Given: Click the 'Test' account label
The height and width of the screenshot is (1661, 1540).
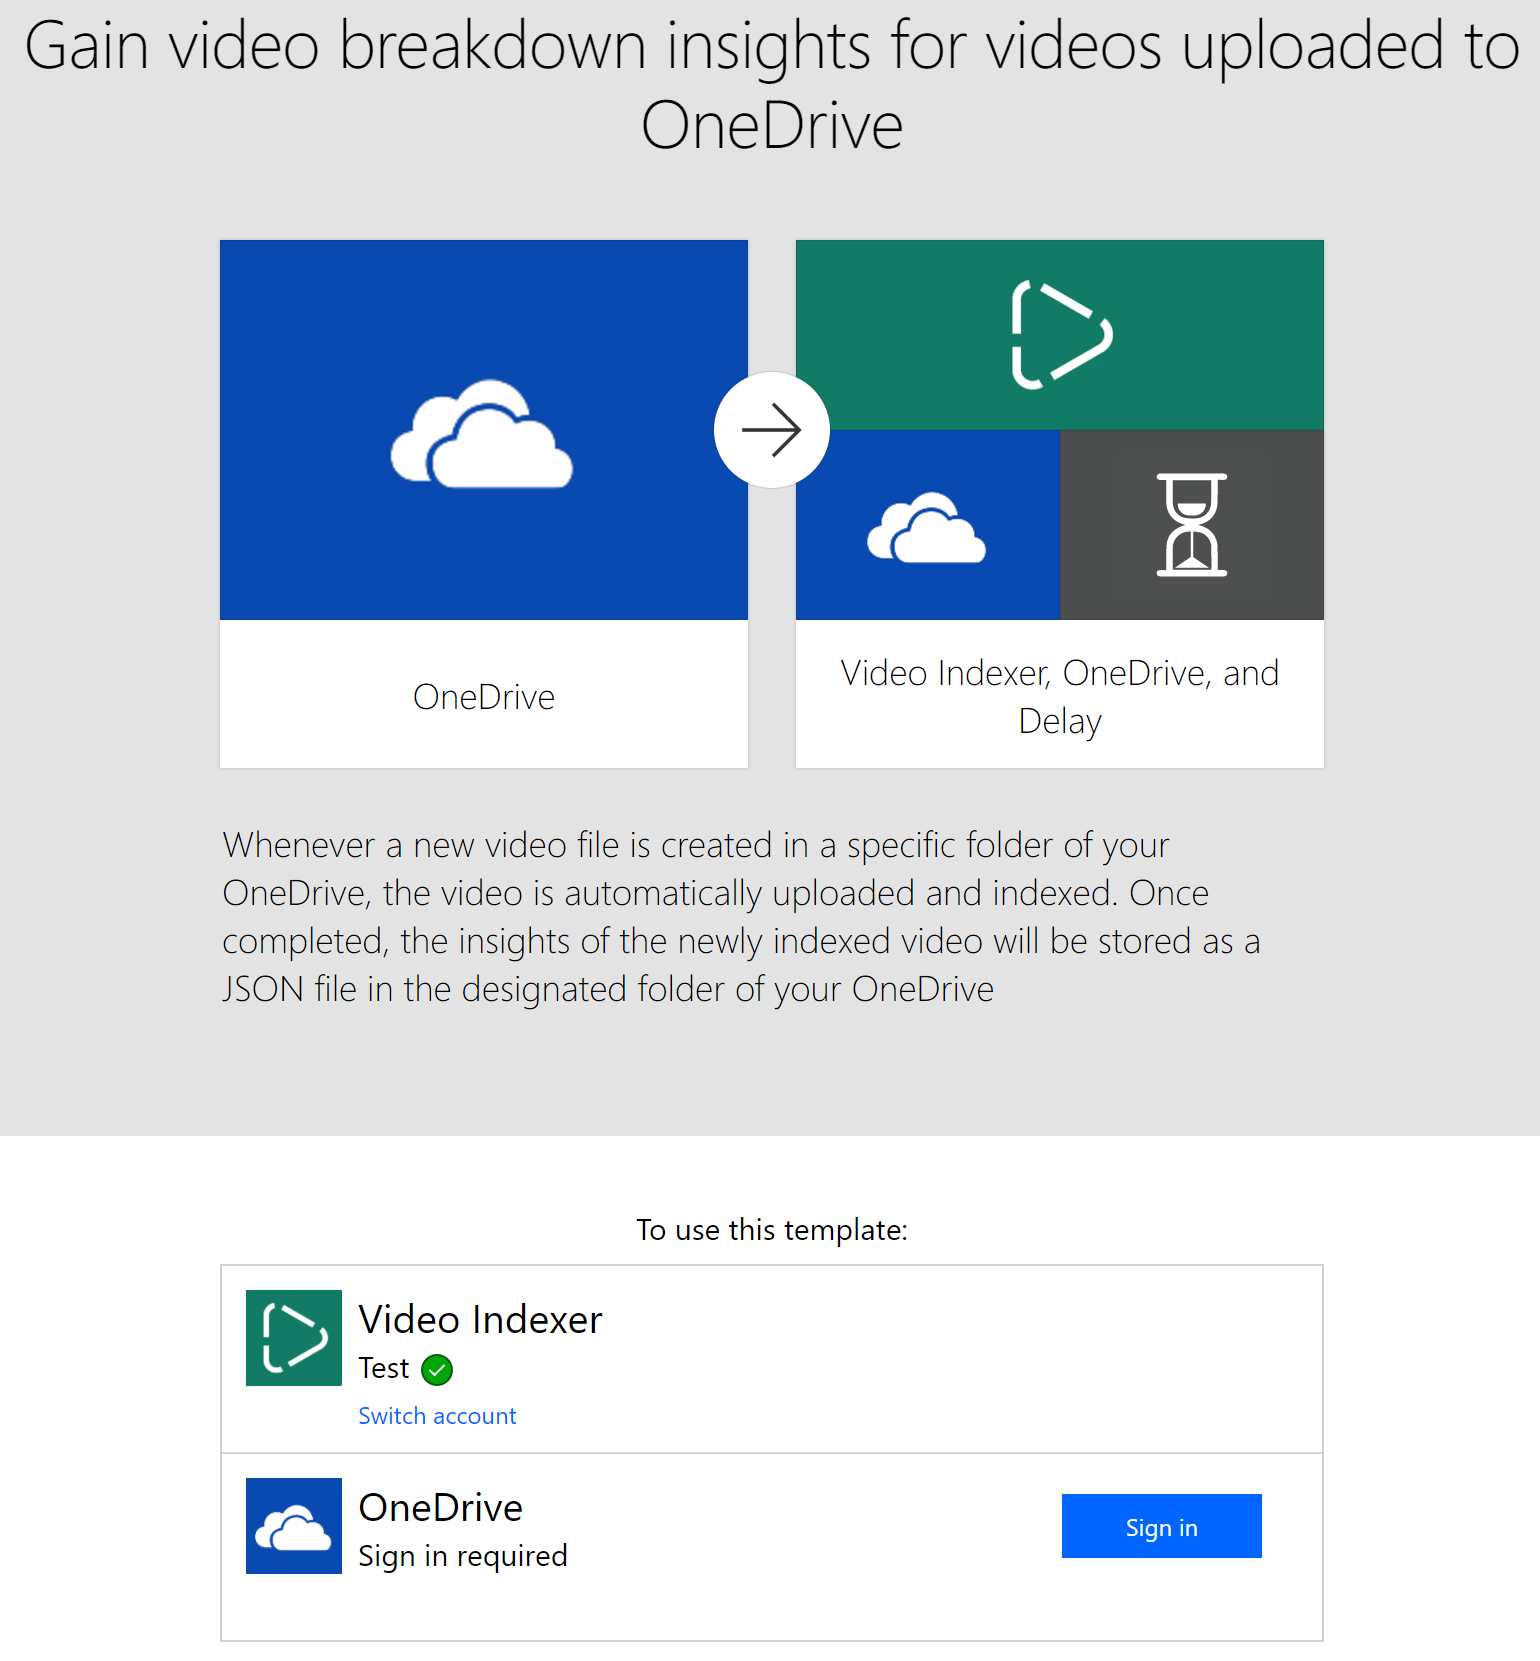Looking at the screenshot, I should tap(384, 1368).
